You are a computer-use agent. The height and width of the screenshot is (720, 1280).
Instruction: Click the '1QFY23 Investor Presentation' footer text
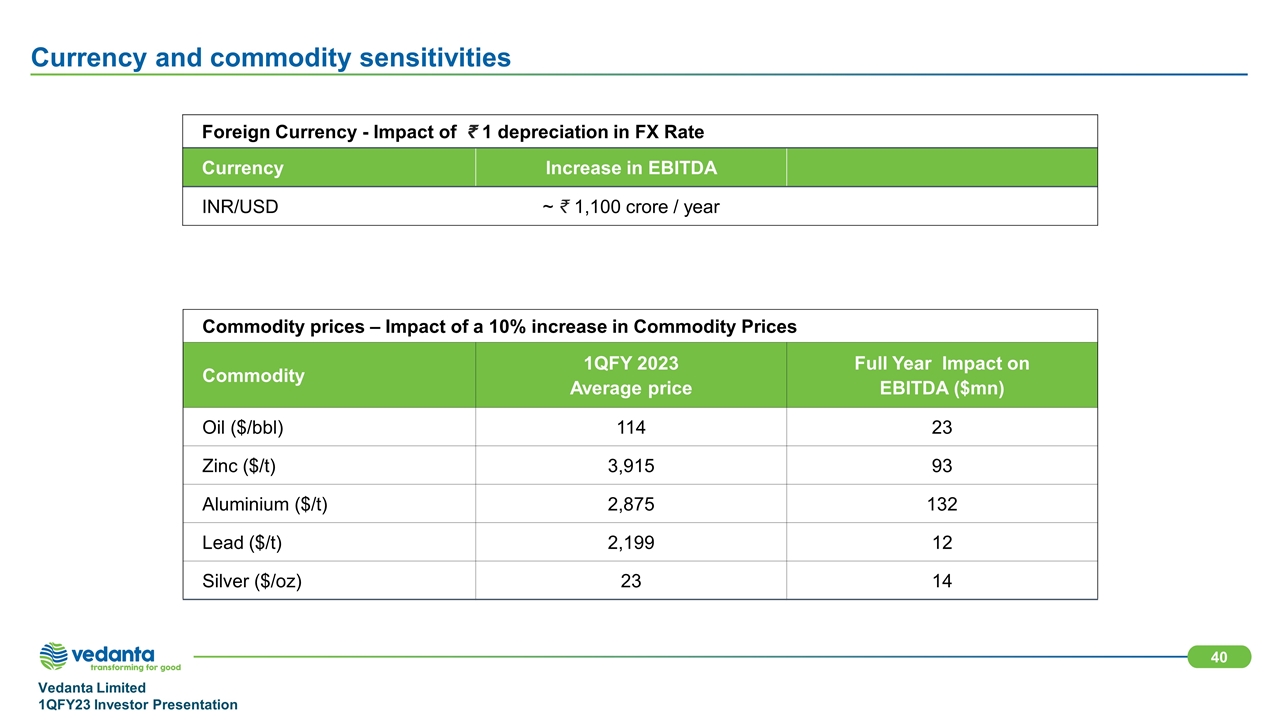point(138,705)
